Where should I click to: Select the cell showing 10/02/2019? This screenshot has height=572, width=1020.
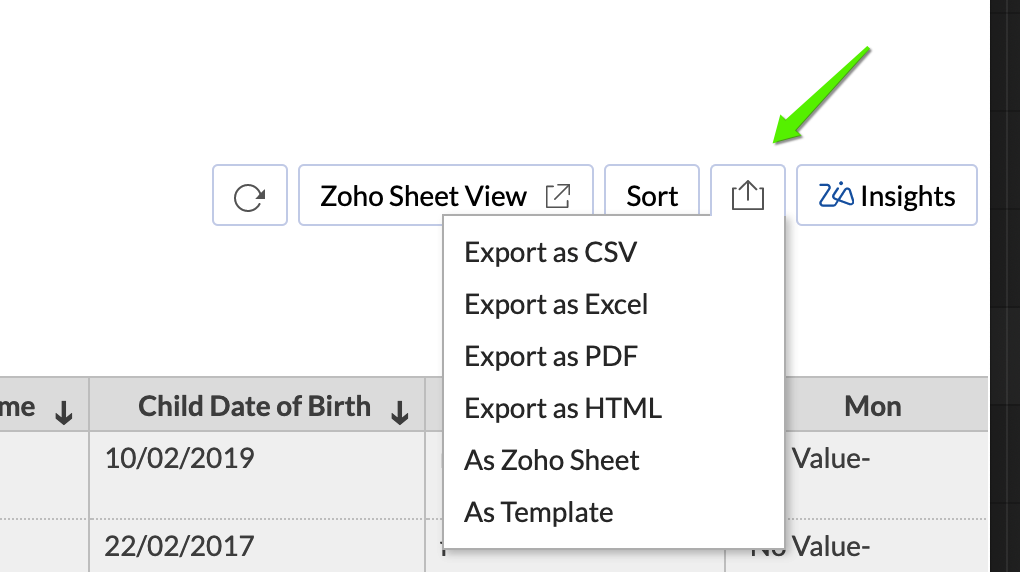(257, 475)
